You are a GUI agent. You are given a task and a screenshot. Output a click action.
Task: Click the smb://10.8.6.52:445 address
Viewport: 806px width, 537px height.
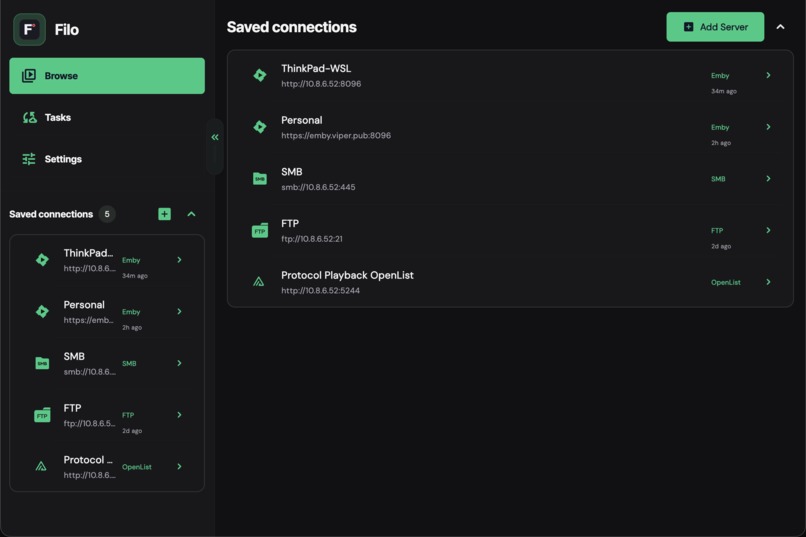pos(318,187)
